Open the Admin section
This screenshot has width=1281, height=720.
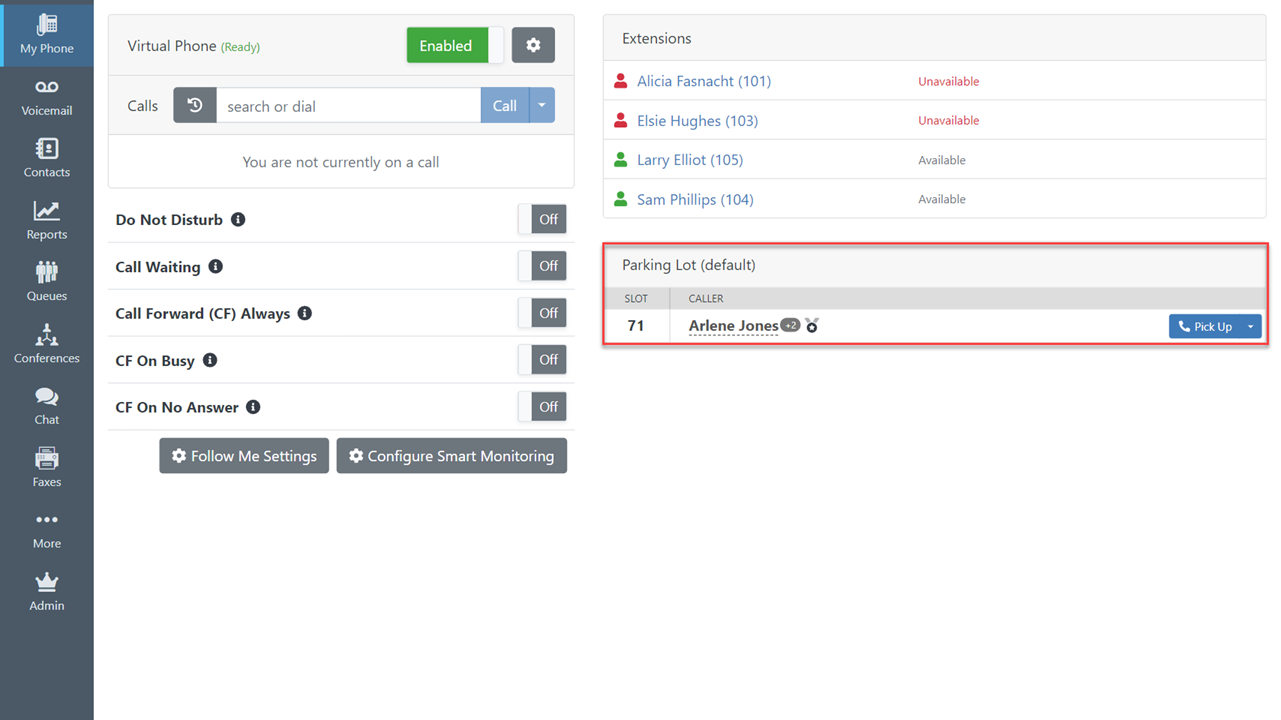pyautogui.click(x=47, y=592)
